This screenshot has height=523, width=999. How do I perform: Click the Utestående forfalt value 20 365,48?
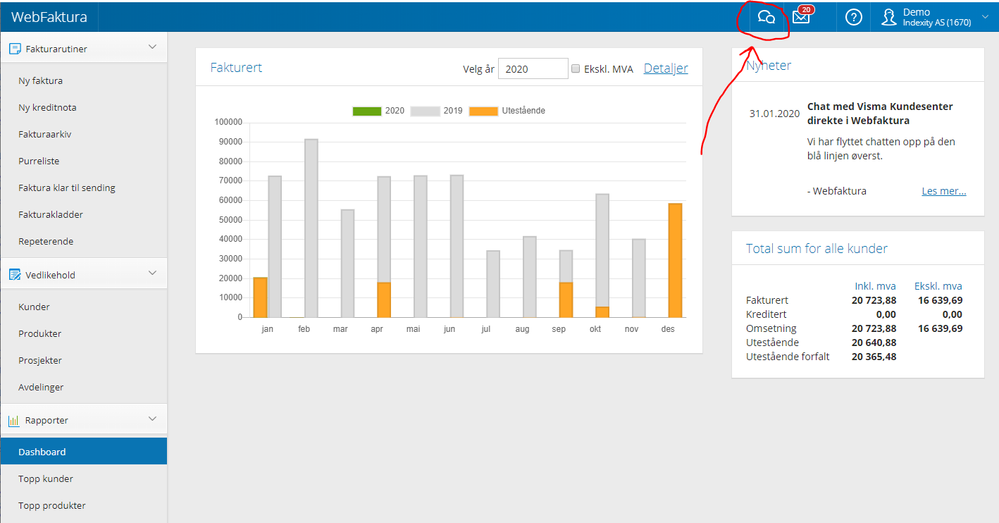click(x=873, y=357)
